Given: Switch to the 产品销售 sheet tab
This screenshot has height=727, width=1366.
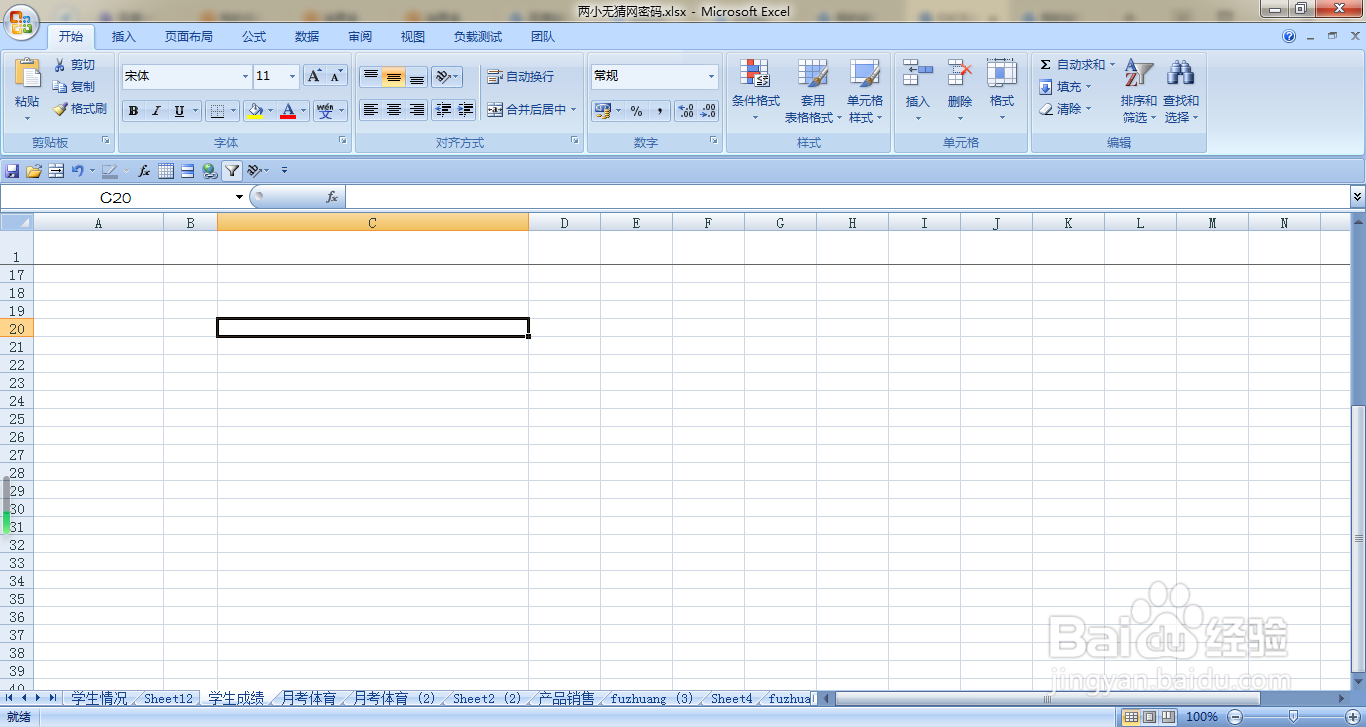Looking at the screenshot, I should [x=566, y=698].
